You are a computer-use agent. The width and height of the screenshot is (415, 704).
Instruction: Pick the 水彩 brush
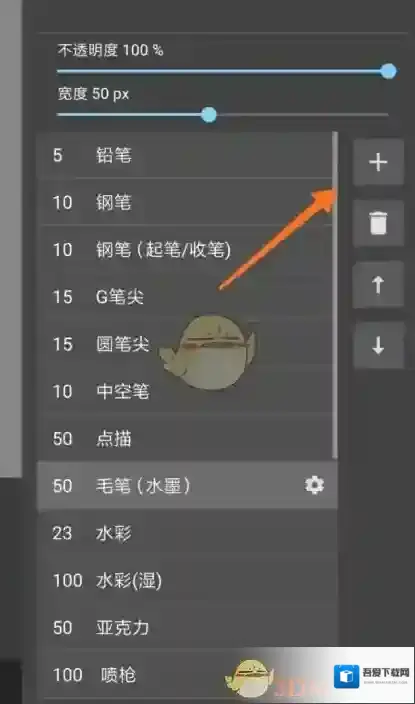click(186, 533)
